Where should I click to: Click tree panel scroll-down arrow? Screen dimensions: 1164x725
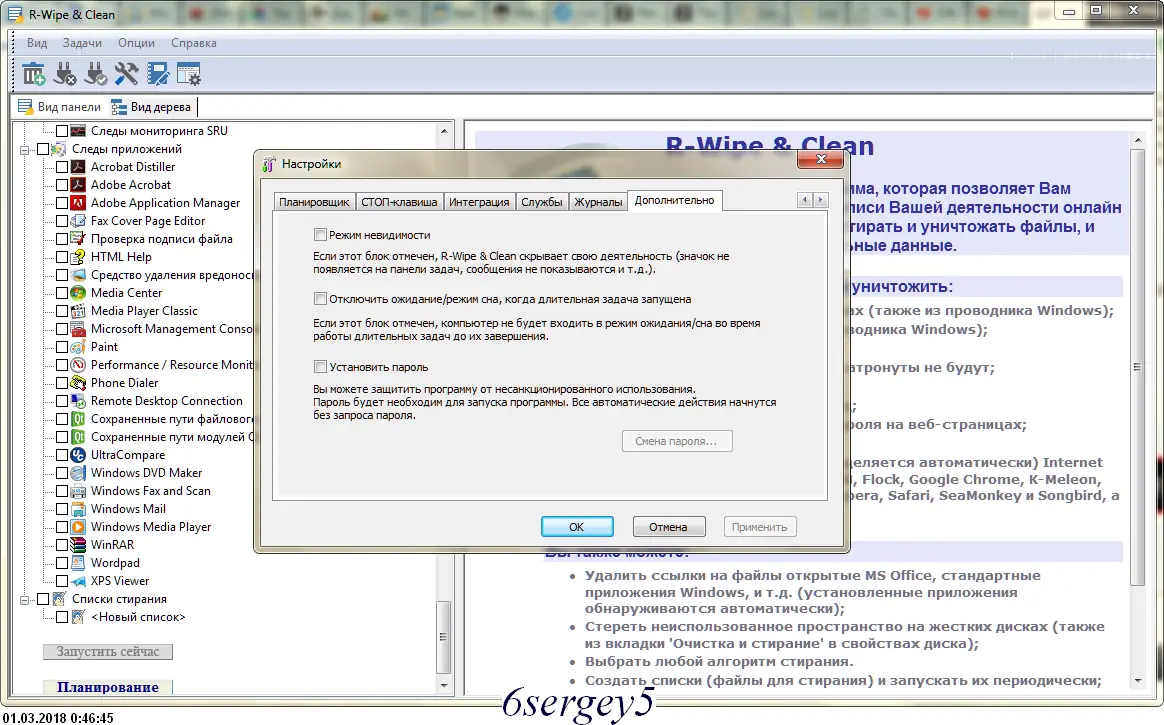click(x=444, y=686)
